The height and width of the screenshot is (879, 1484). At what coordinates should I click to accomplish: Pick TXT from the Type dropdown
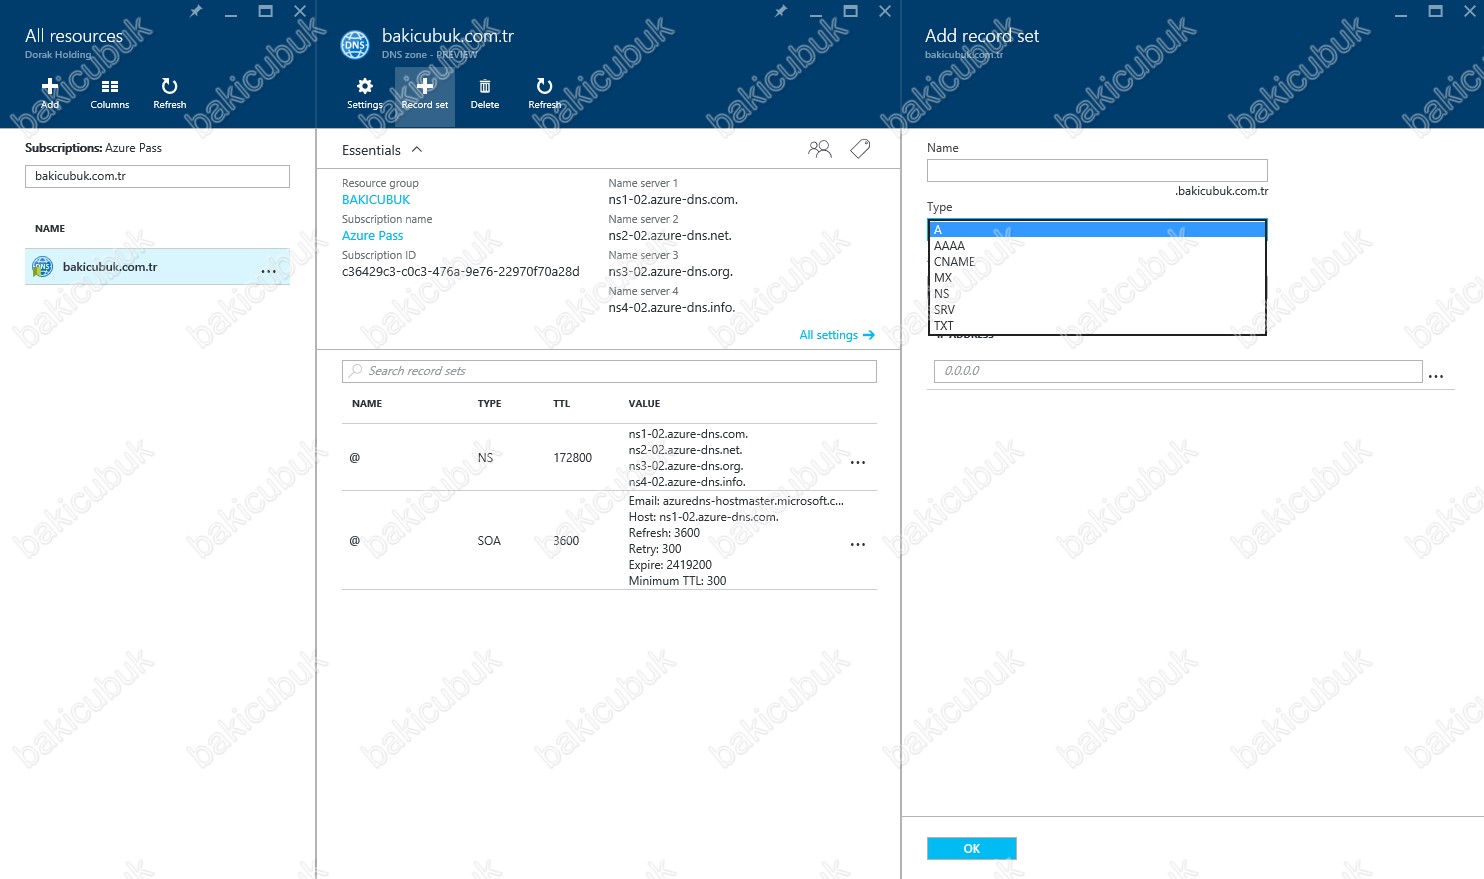tap(943, 326)
